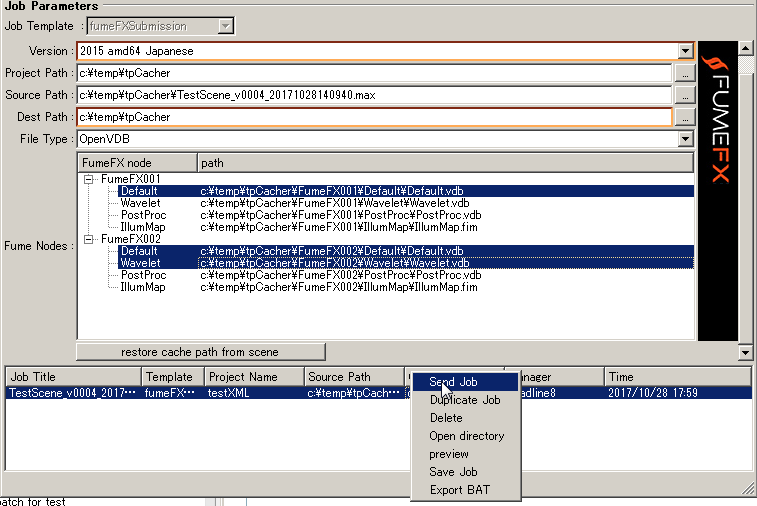Click the Source Path input field
Image resolution: width=757 pixels, height=506 pixels.
pyautogui.click(x=374, y=95)
